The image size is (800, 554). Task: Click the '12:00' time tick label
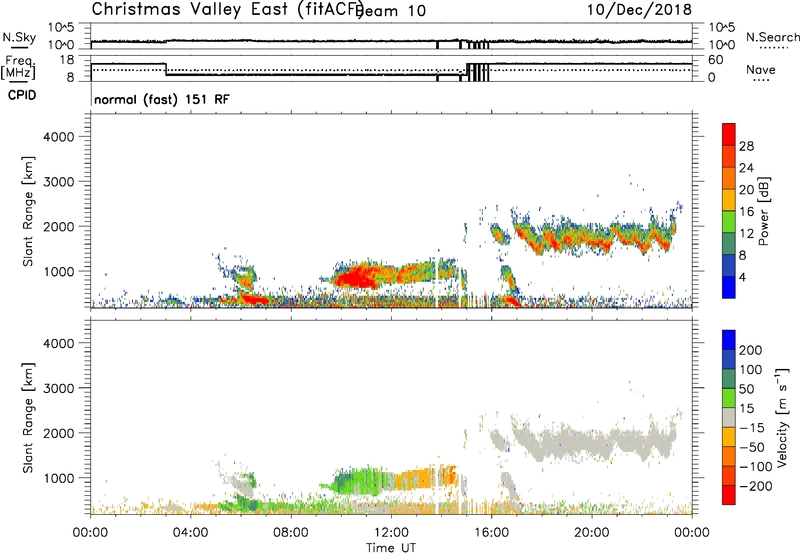[x=391, y=533]
